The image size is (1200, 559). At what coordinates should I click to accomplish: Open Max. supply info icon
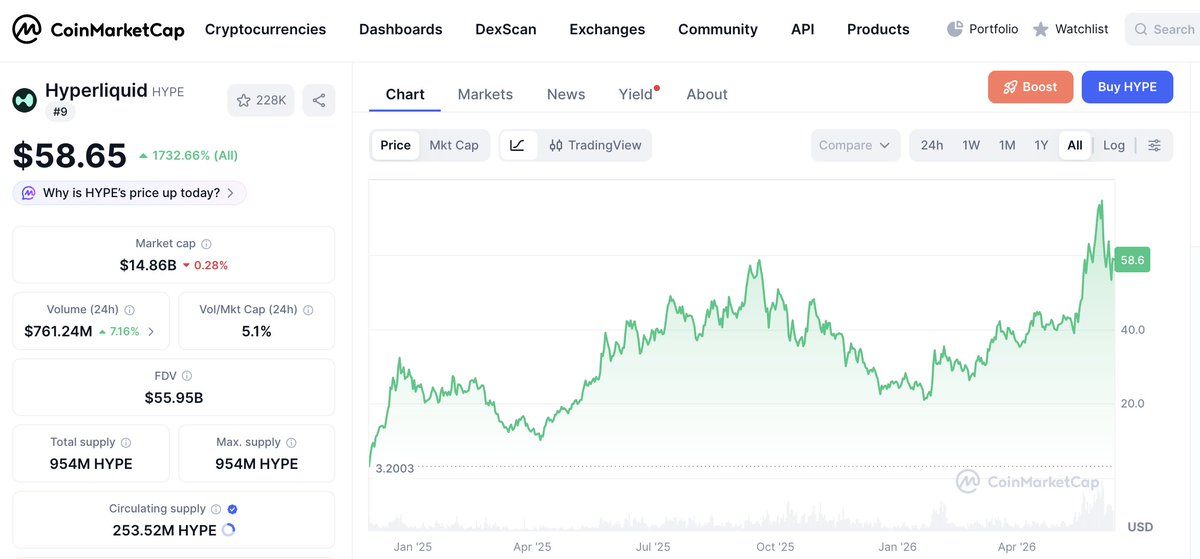pos(291,442)
